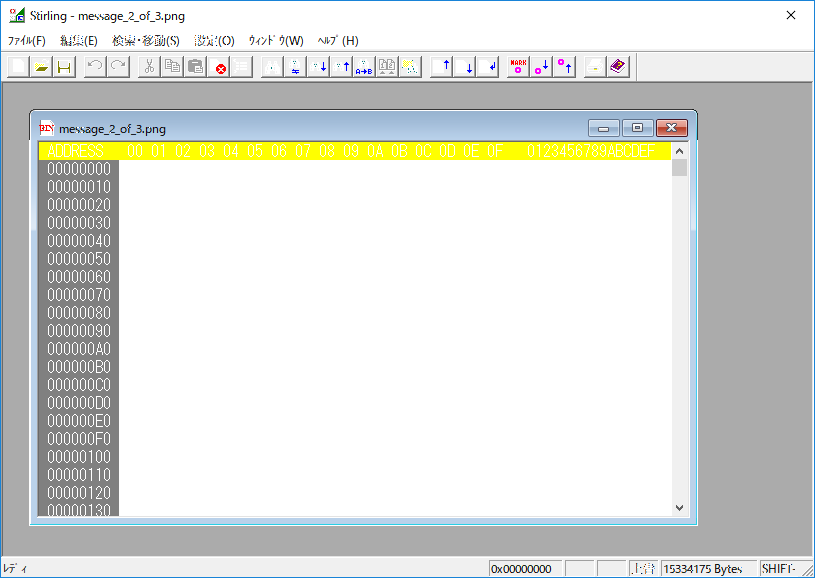
Task: Click the select-all list icon
Action: pyautogui.click(x=241, y=67)
